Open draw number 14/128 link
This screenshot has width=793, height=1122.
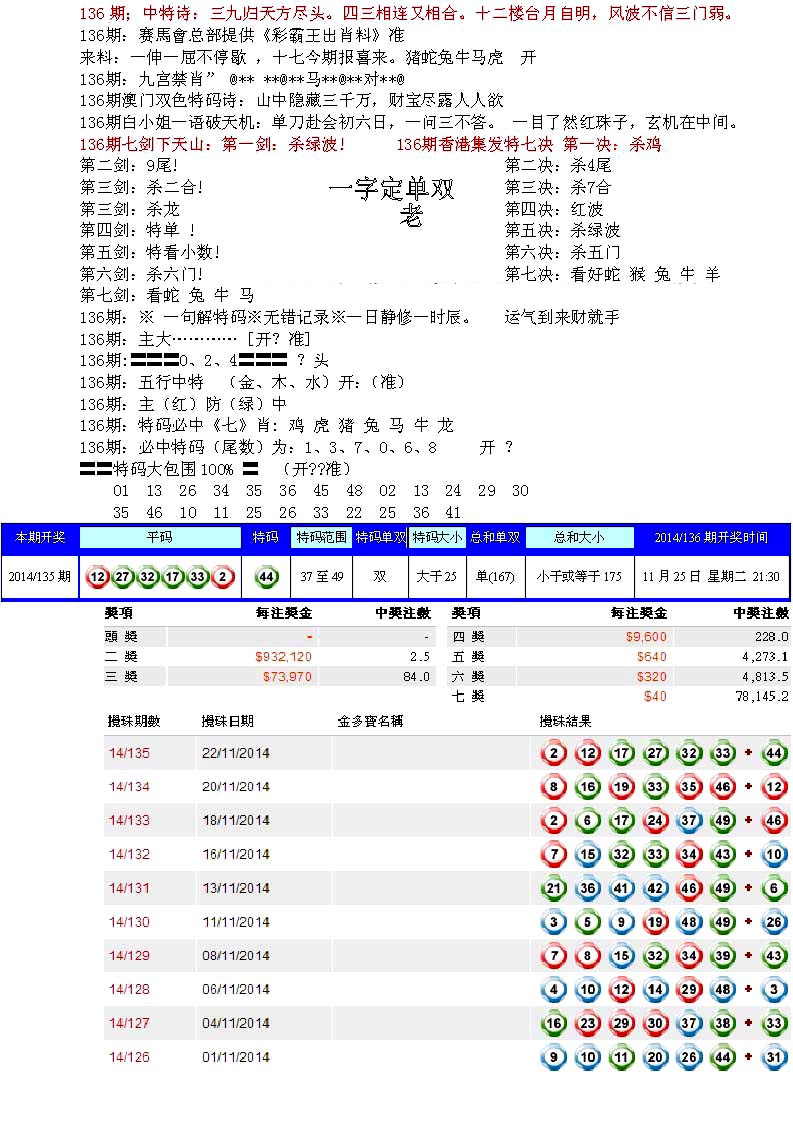tap(130, 990)
